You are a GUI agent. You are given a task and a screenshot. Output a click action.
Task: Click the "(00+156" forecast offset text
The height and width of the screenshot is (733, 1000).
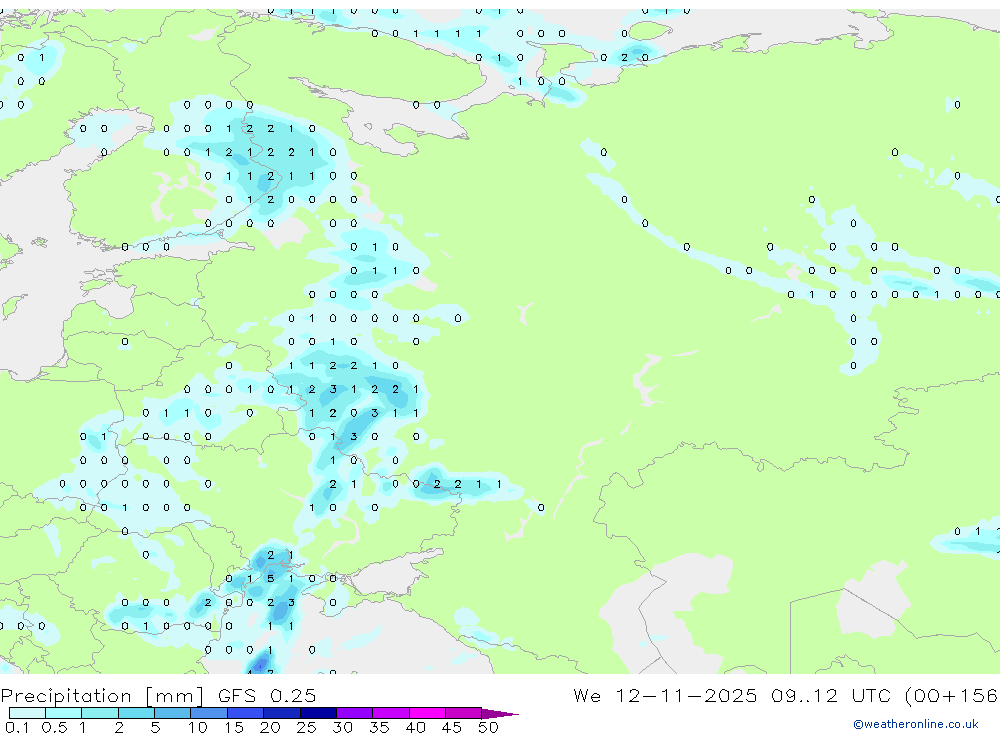951,695
